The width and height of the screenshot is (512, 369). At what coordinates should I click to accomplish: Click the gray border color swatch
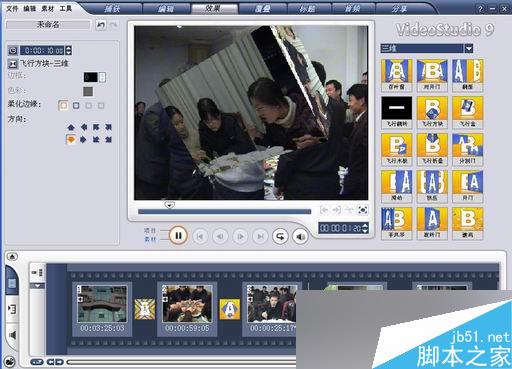[88, 91]
